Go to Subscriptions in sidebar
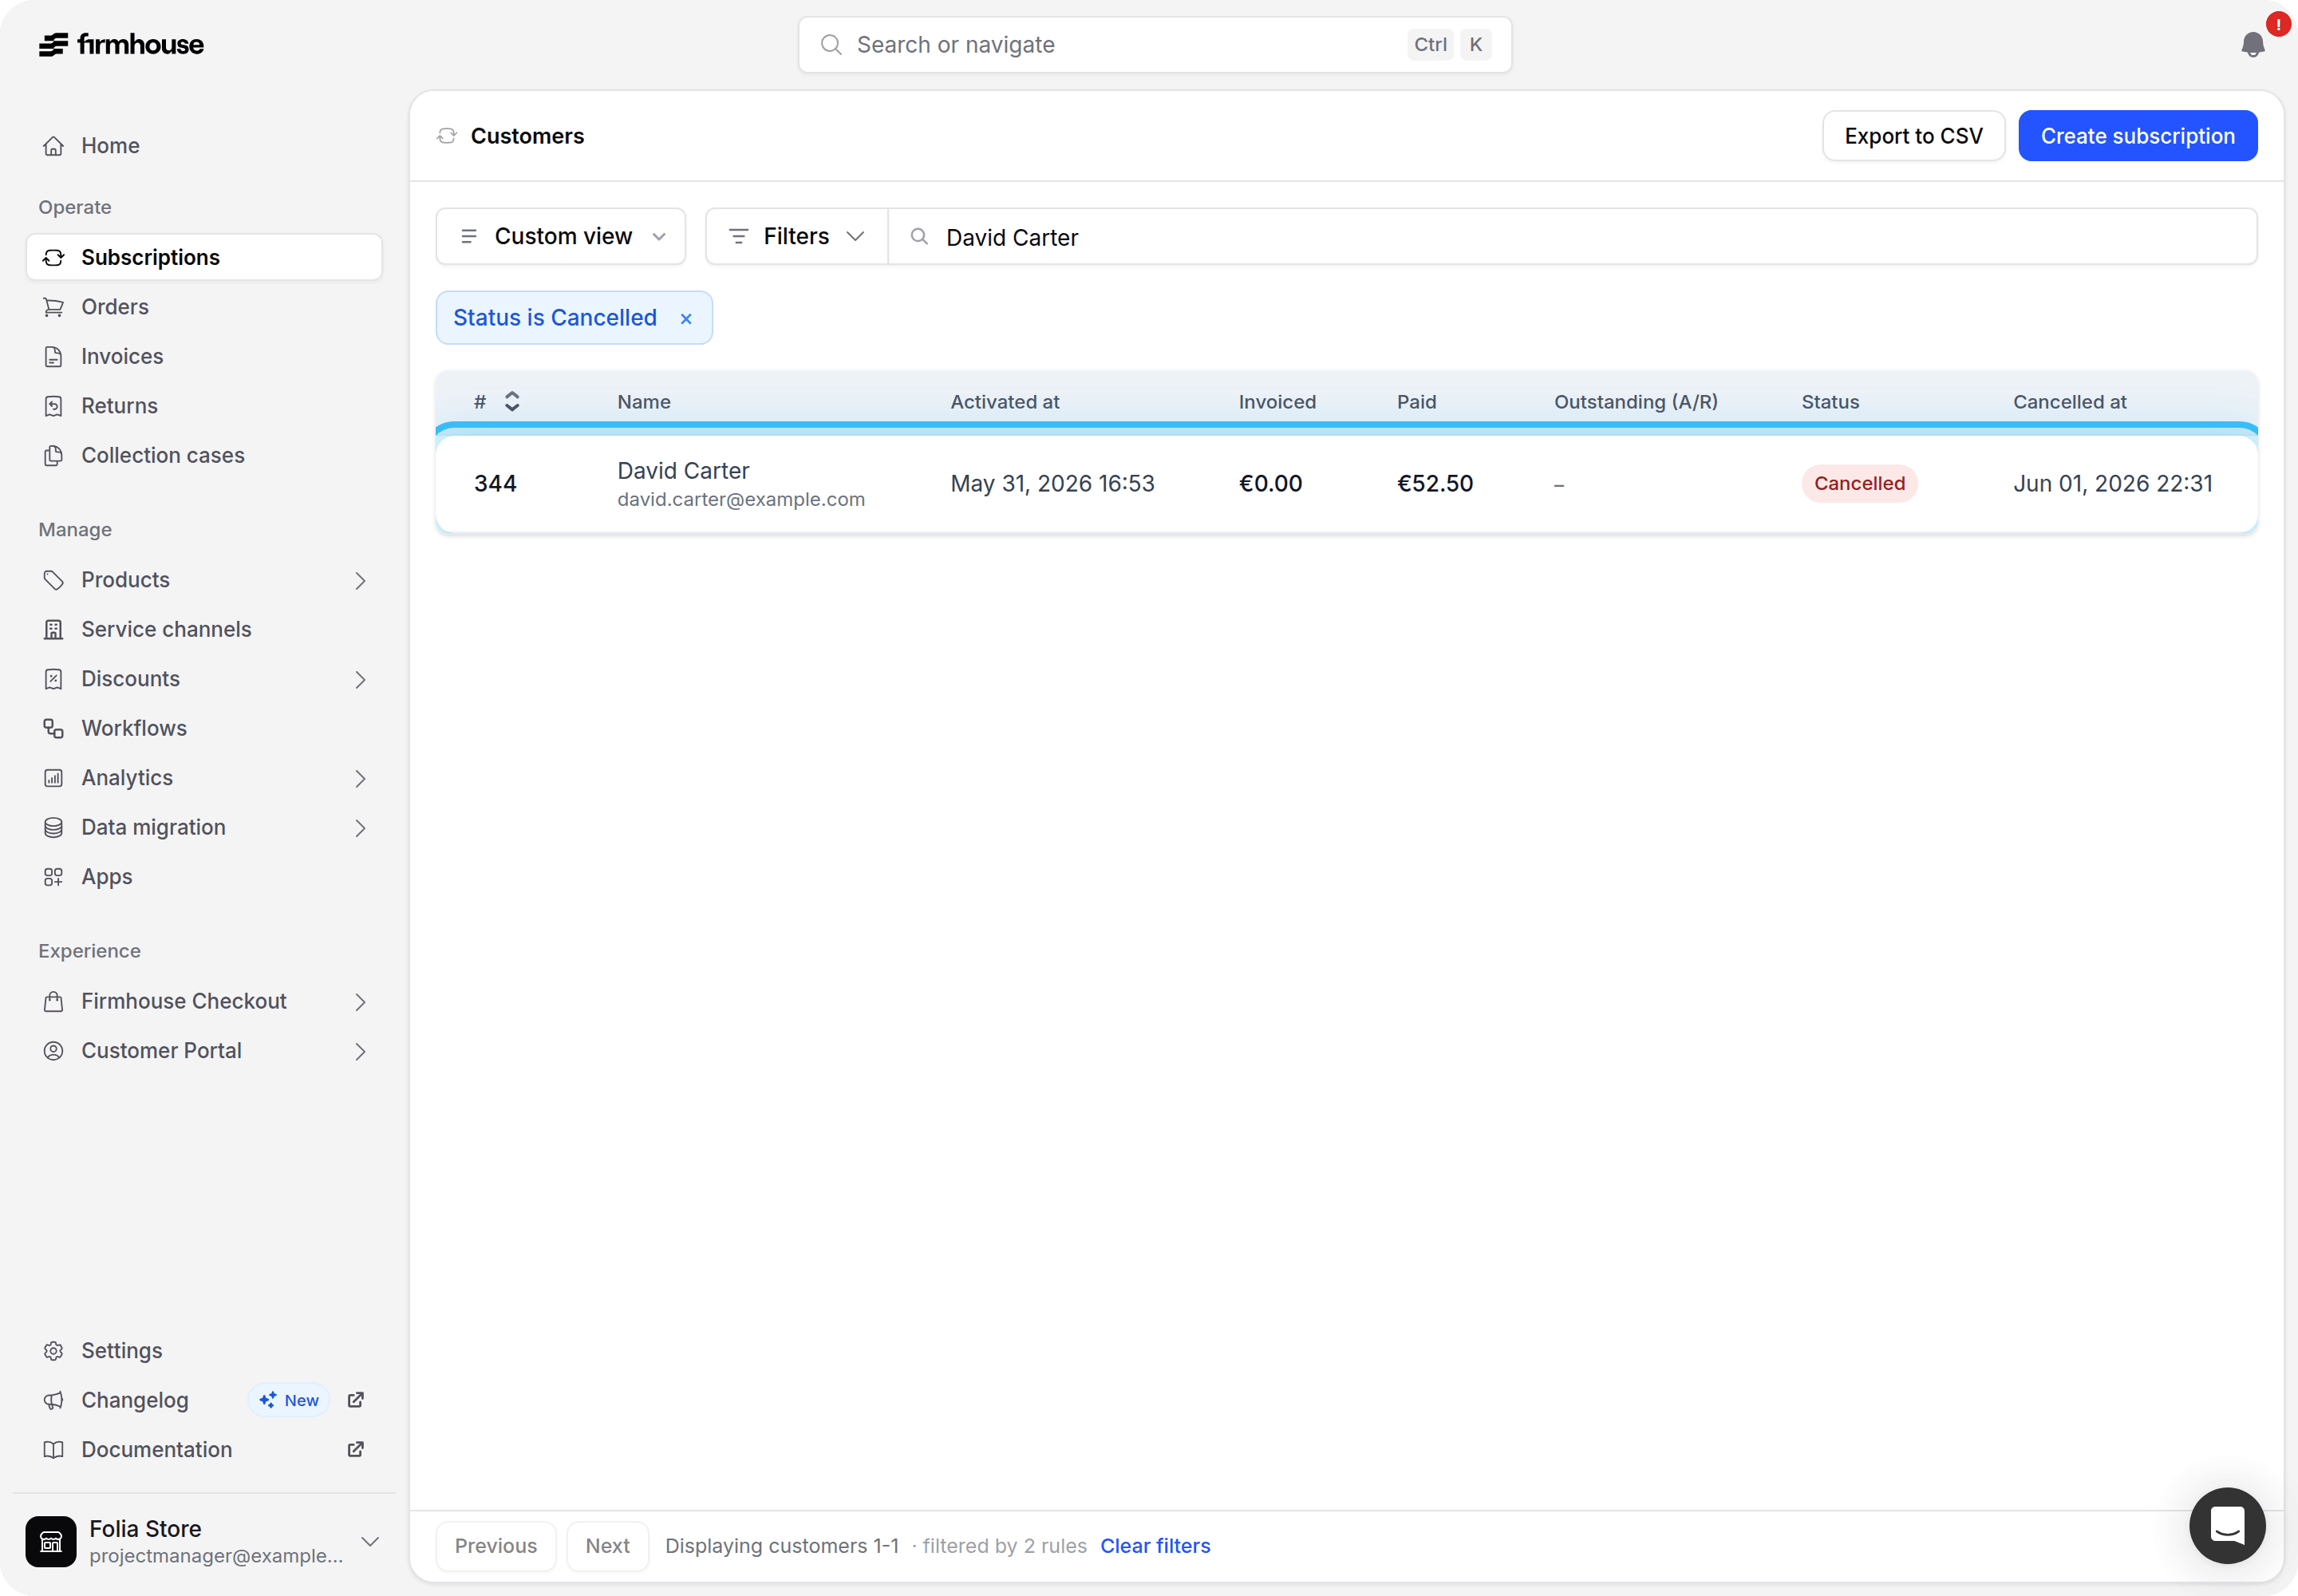This screenshot has width=2298, height=1596. pos(204,257)
